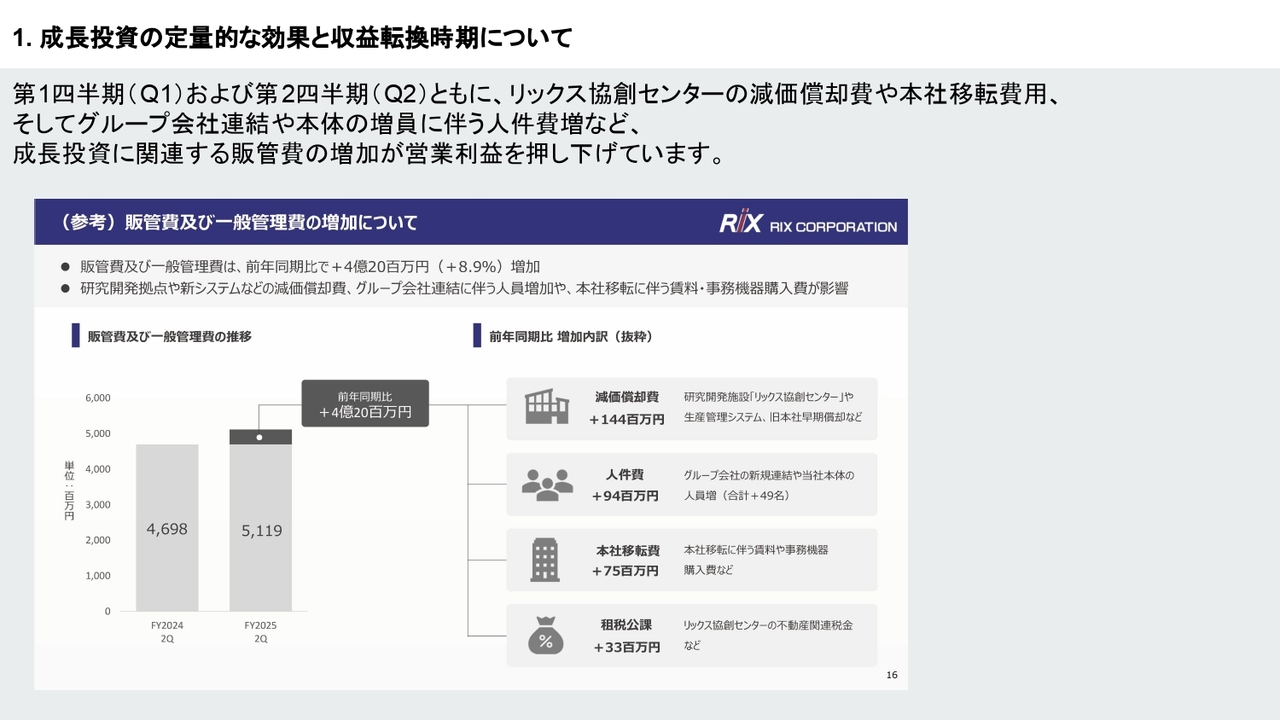Select the 減価償却費 +144百万円 card
This screenshot has width=1280, height=720.
point(691,408)
